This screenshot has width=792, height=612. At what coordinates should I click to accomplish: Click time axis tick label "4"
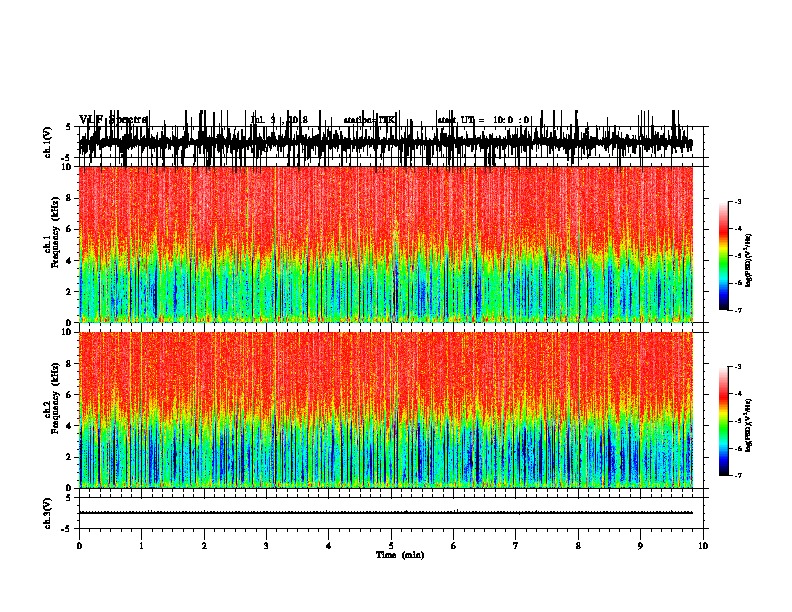[329, 546]
